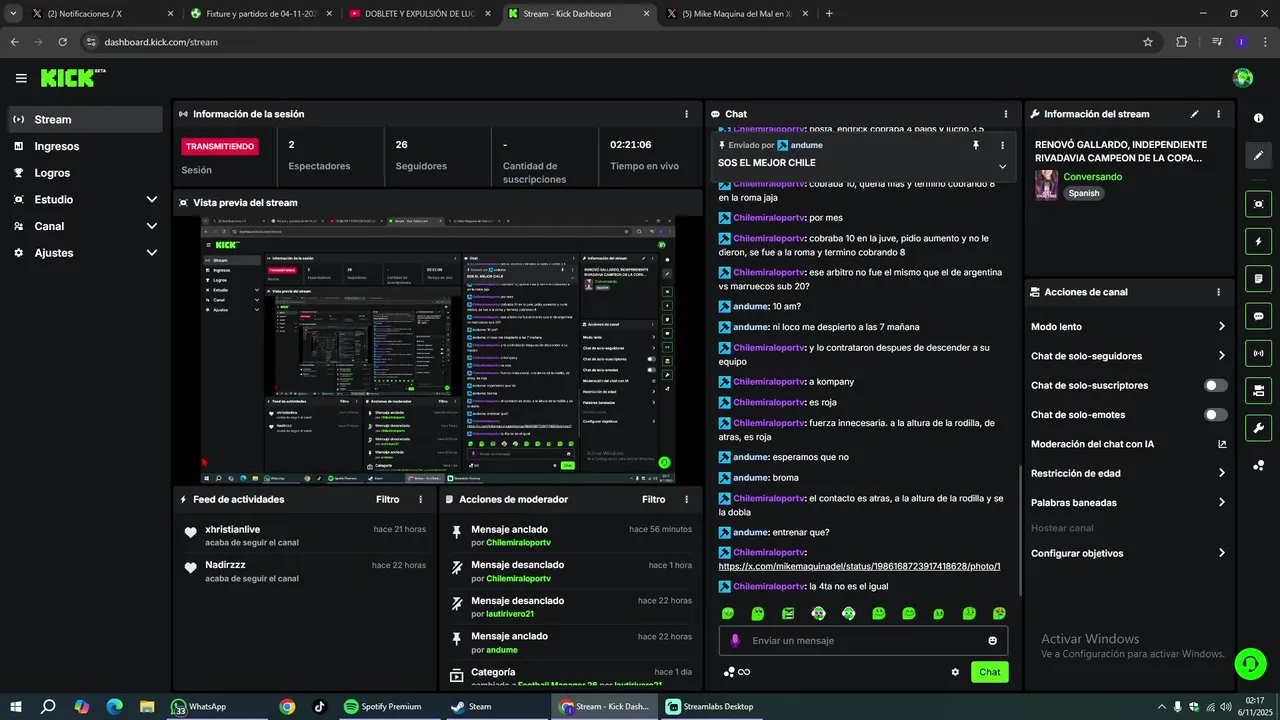Viewport: 1280px width, 720px height.
Task: Toggle the wrench stream info icon in sidebar
Action: click(x=1258, y=428)
